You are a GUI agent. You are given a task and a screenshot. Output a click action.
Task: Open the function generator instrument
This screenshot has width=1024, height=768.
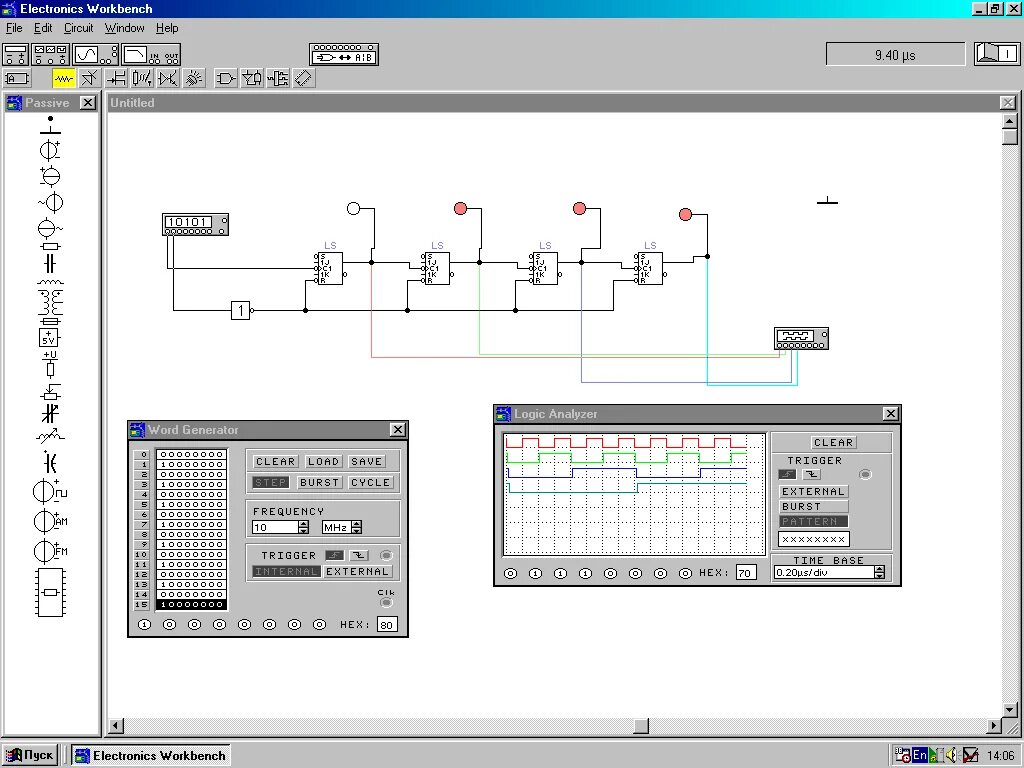(50, 55)
